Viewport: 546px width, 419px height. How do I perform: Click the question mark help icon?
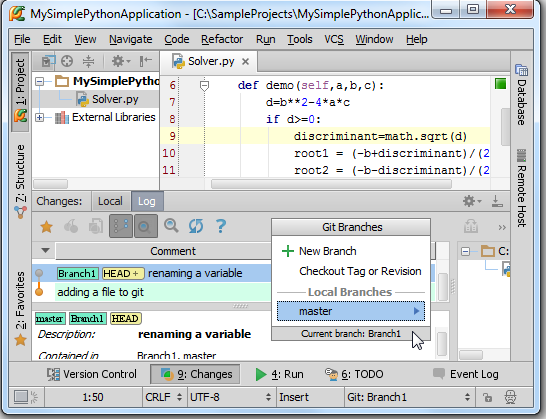[221, 226]
